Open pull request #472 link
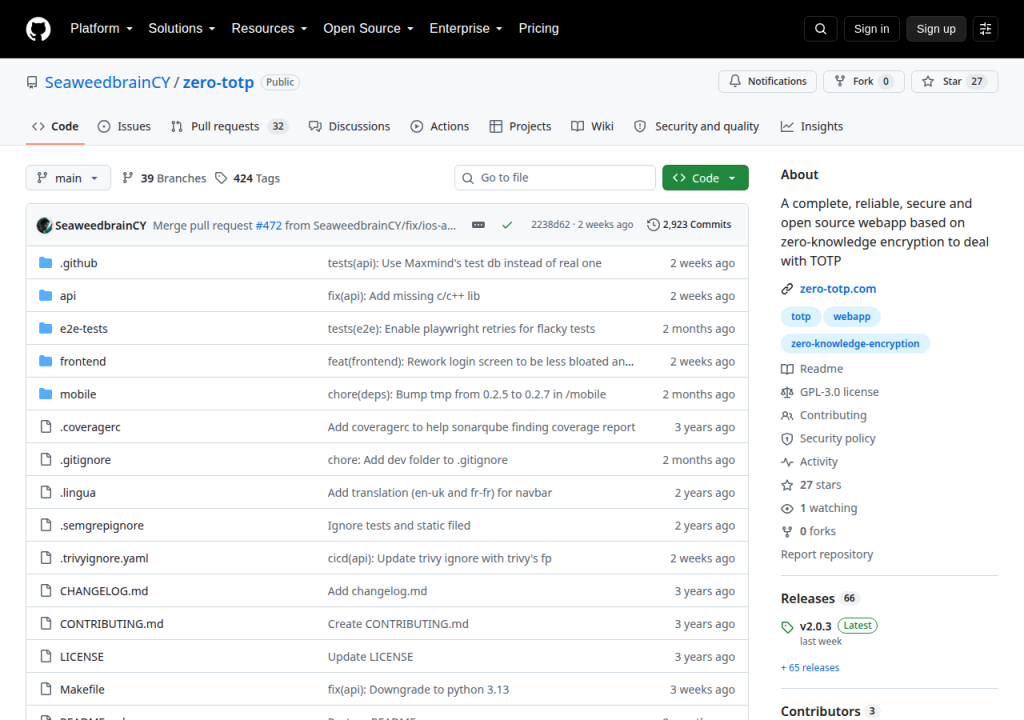 click(x=268, y=225)
